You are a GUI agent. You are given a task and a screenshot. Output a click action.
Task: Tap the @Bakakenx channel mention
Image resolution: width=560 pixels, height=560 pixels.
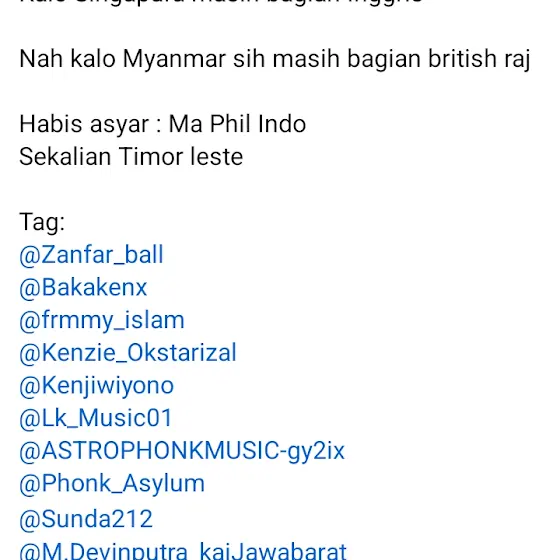(x=83, y=288)
